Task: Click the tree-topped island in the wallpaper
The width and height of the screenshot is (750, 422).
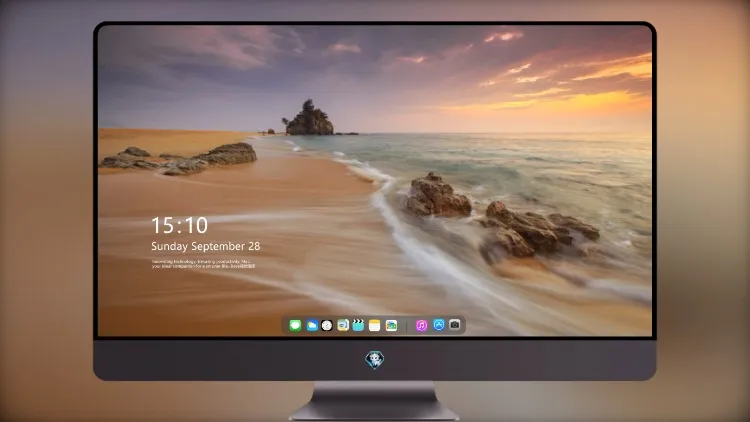Action: (x=309, y=118)
